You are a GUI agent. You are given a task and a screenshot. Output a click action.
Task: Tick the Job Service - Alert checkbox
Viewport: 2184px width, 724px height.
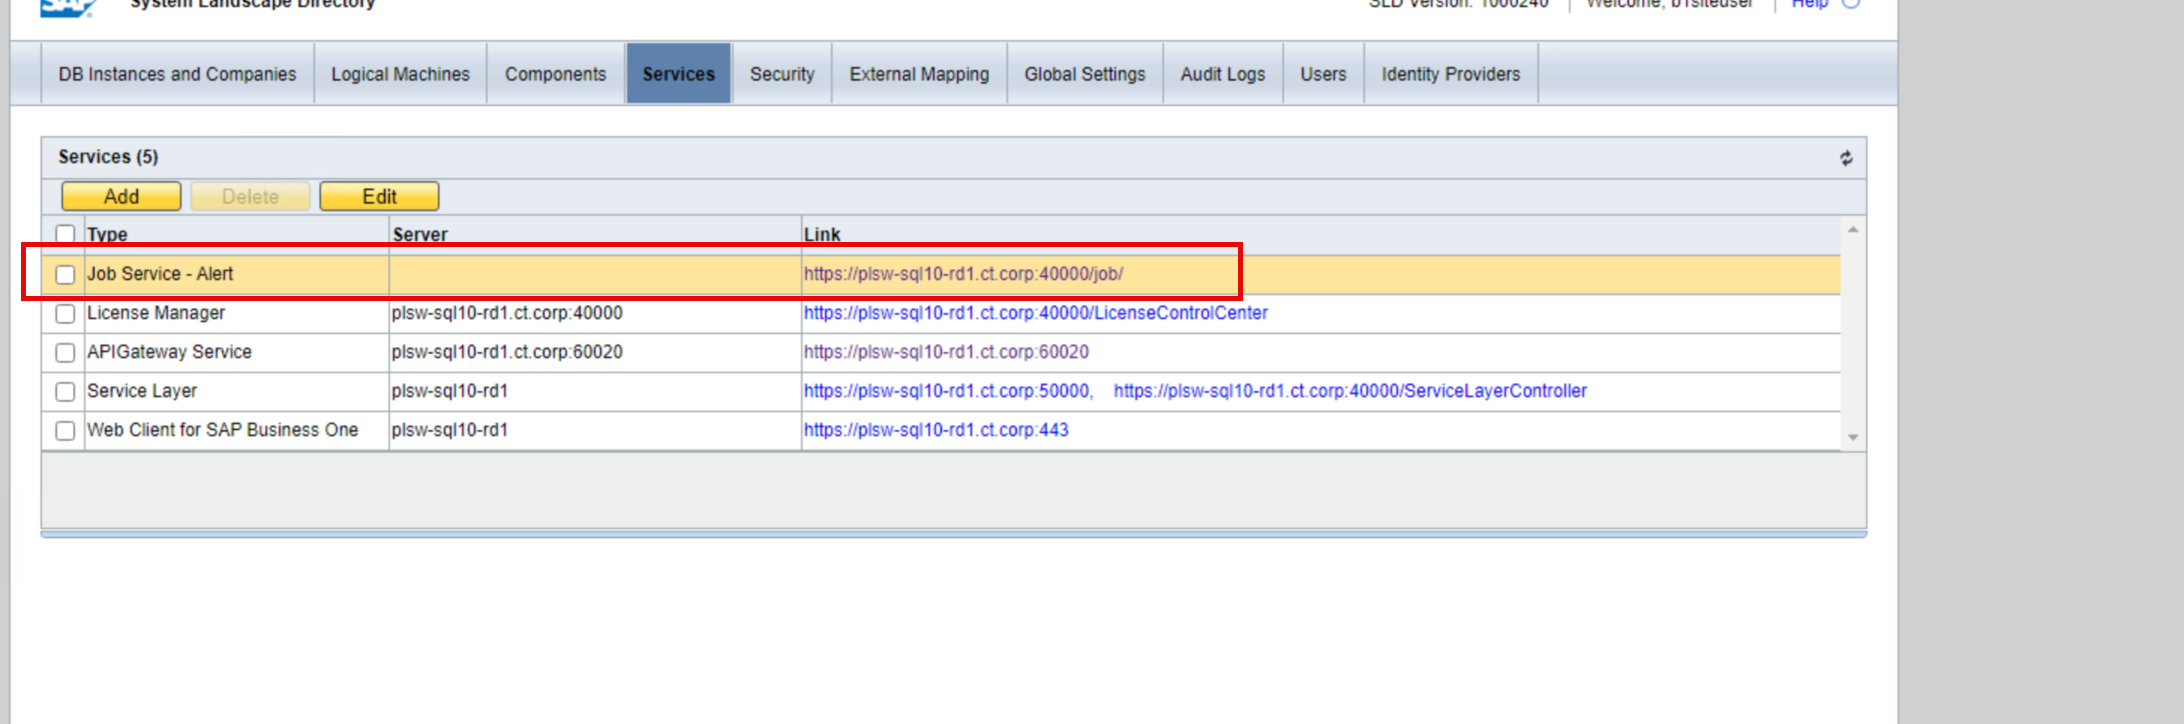pos(65,274)
